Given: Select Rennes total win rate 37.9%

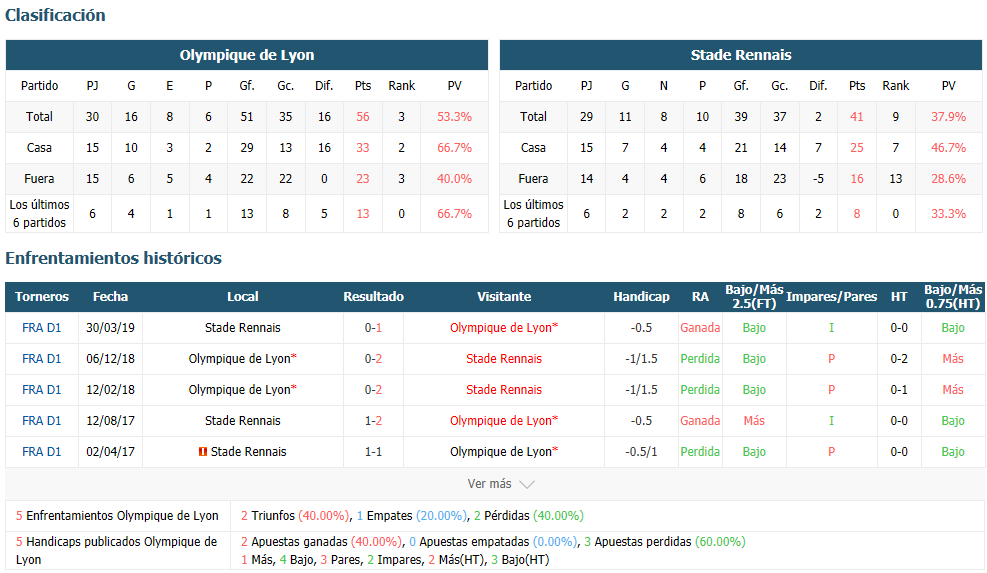Looking at the screenshot, I should point(949,116).
